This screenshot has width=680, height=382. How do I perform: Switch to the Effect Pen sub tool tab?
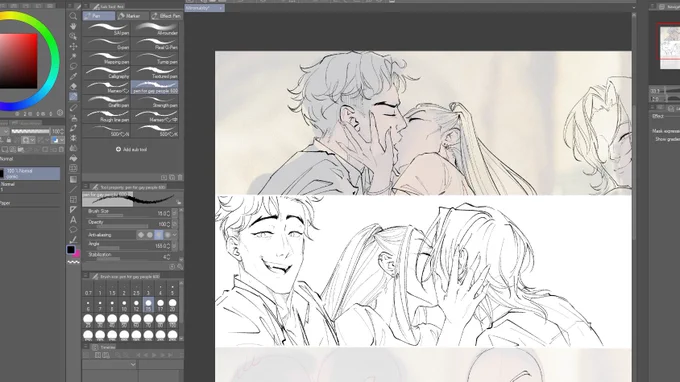pyautogui.click(x=167, y=16)
